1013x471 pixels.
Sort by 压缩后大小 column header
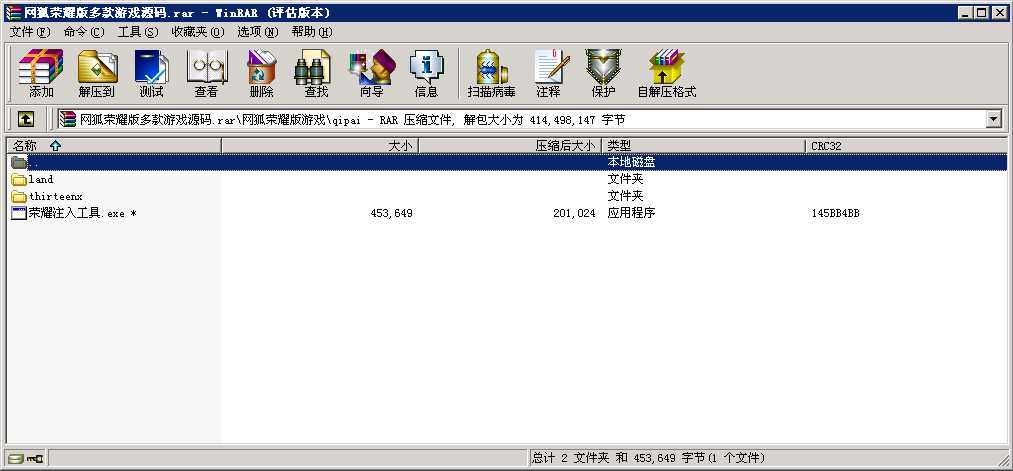[510, 146]
